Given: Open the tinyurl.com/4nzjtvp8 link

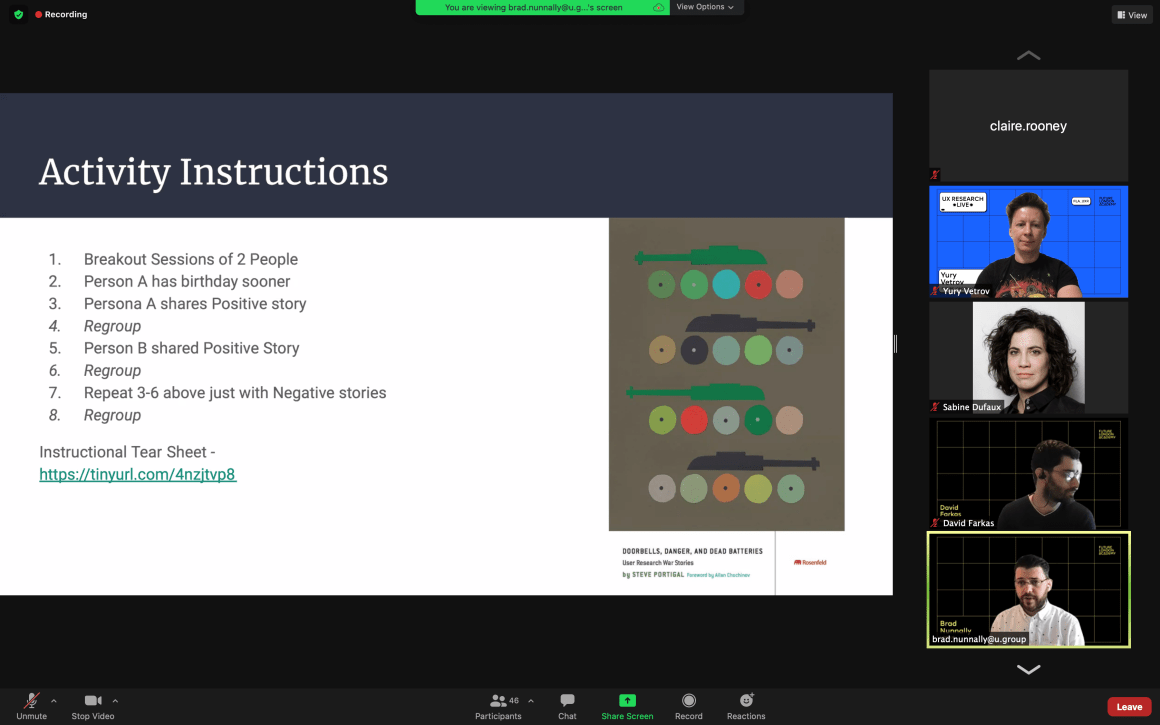Looking at the screenshot, I should (x=138, y=474).
